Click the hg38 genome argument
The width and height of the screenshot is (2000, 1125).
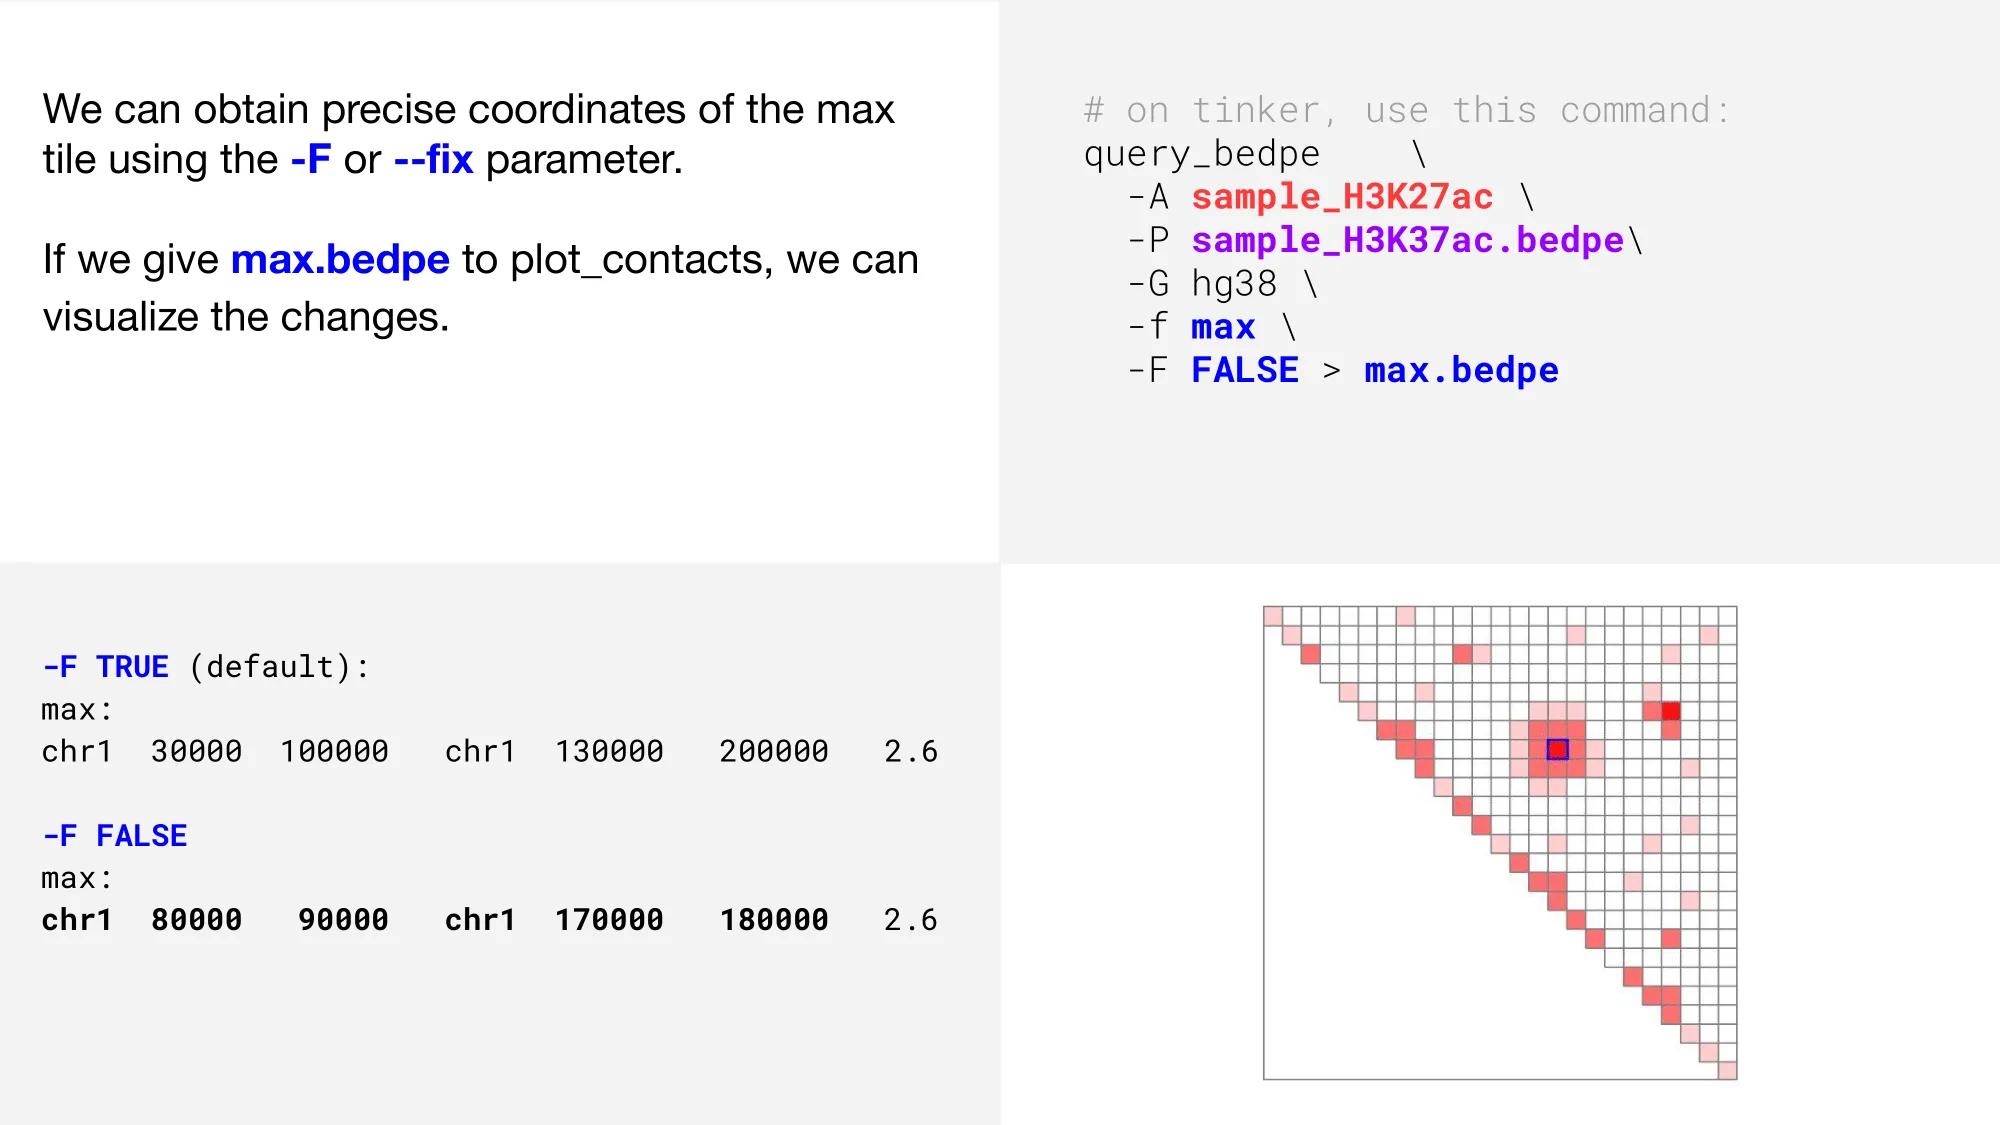1234,284
